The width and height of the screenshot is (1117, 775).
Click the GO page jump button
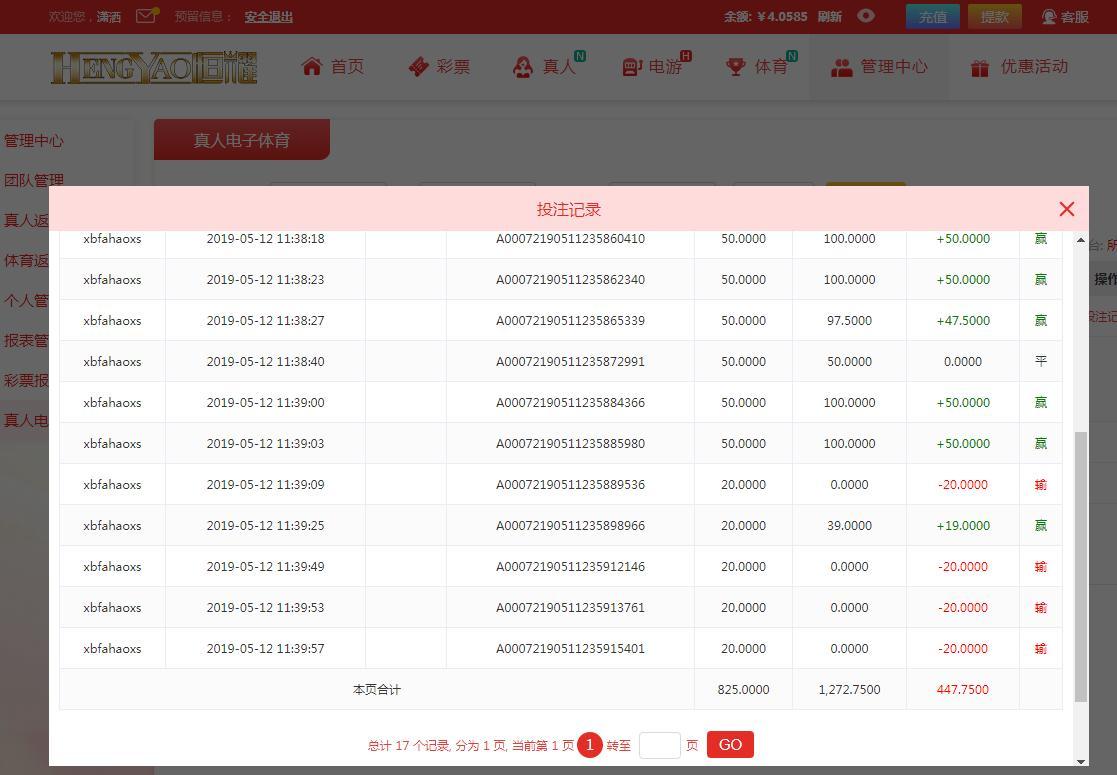[730, 745]
